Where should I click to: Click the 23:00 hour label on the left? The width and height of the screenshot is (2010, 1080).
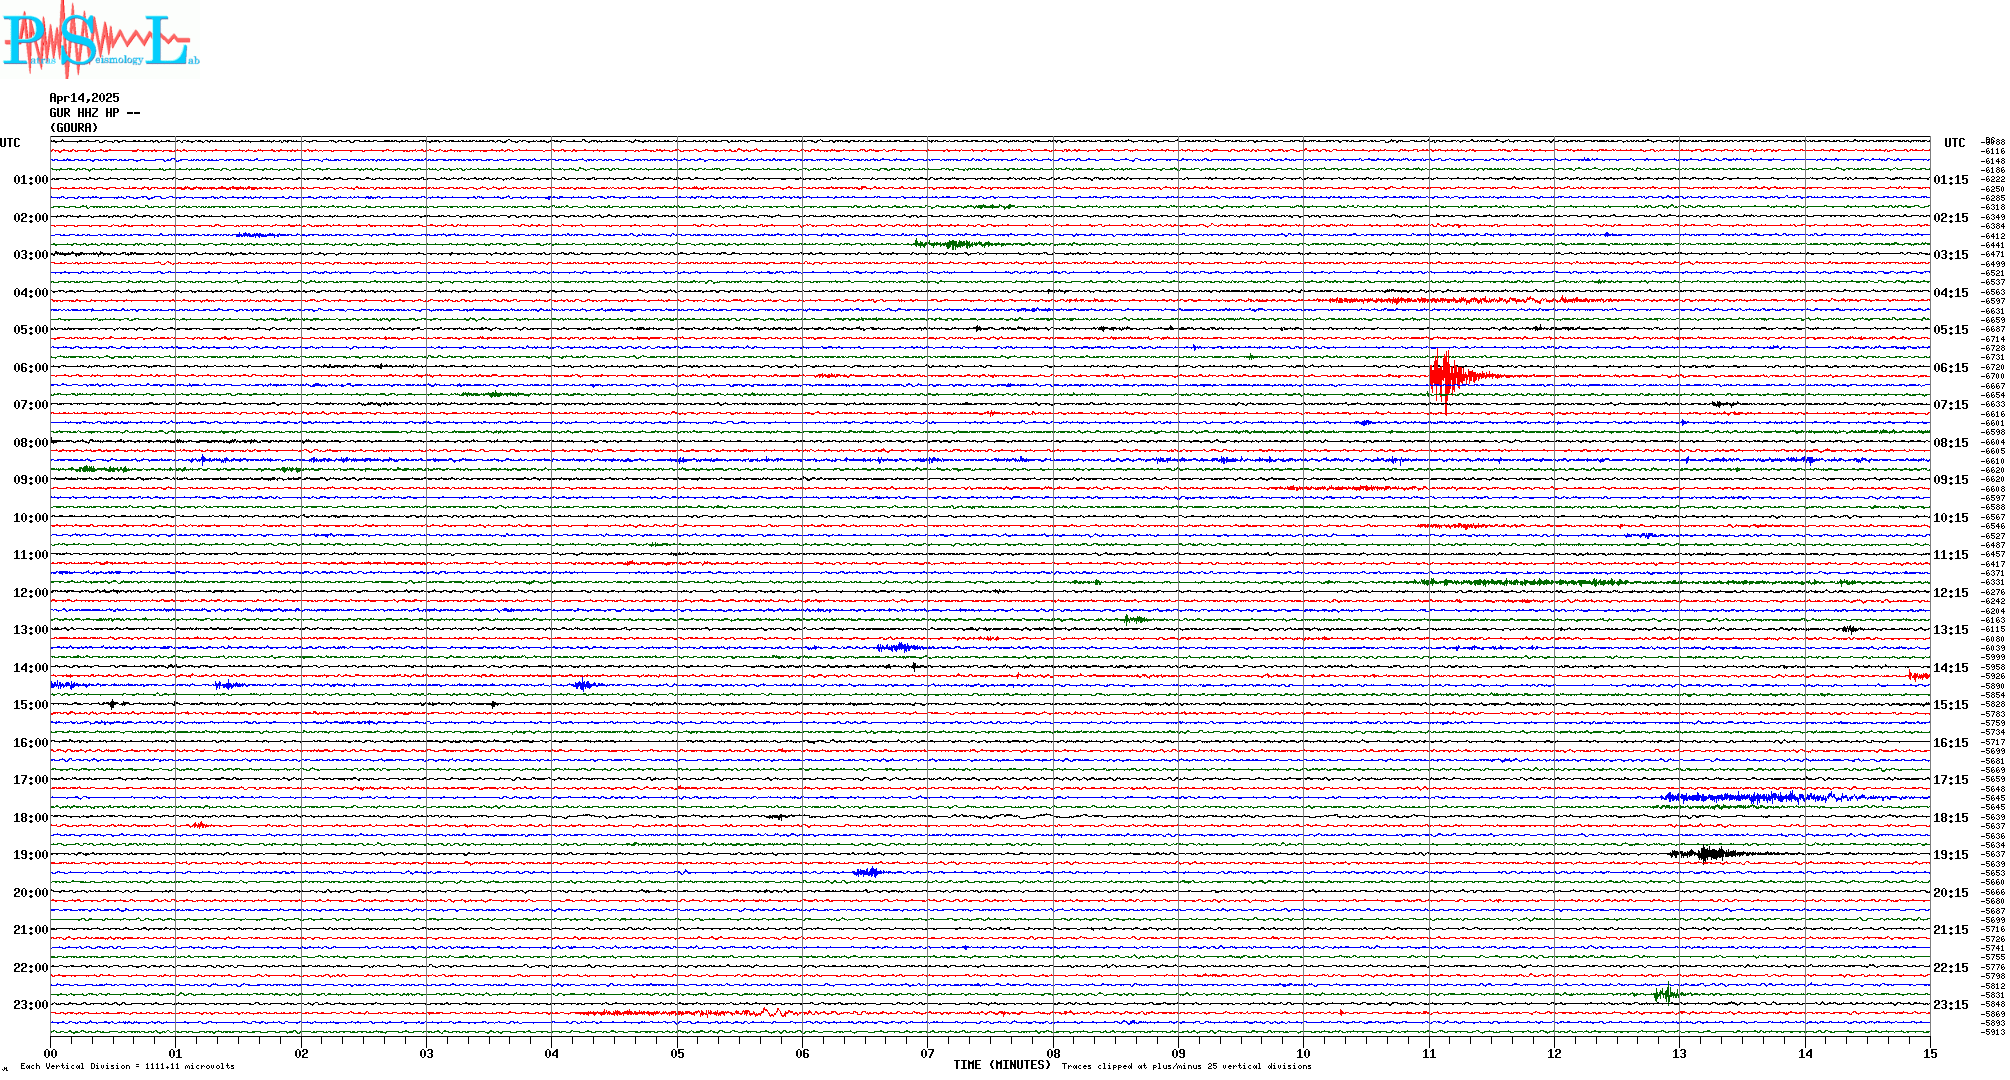(30, 1005)
